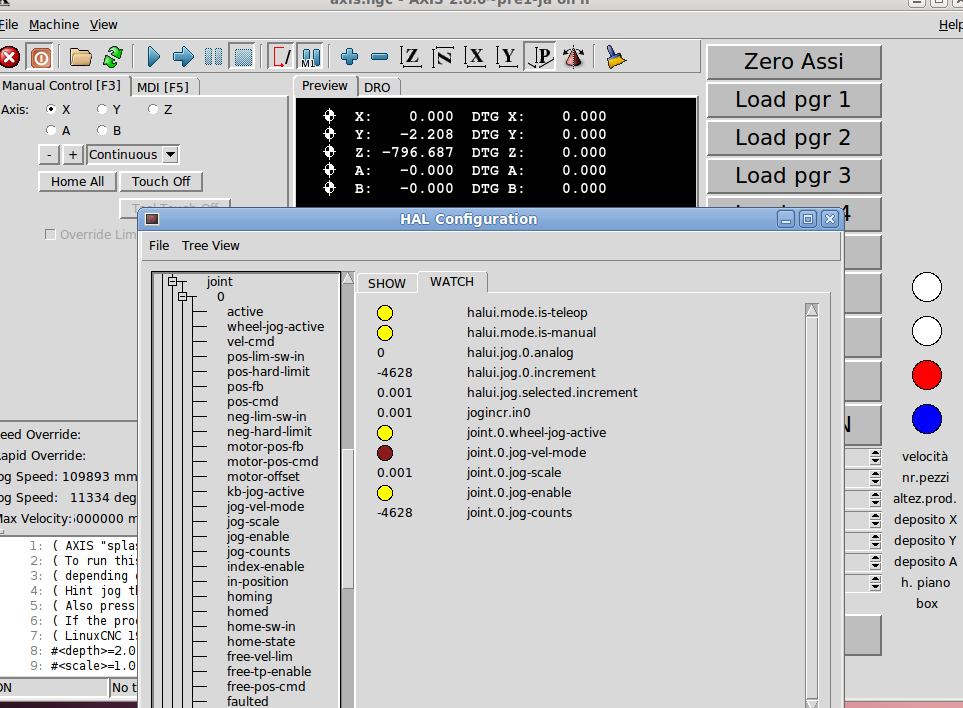Viewport: 963px width, 708px height.
Task: Zoom out with the blue minus icon
Action: tap(380, 58)
